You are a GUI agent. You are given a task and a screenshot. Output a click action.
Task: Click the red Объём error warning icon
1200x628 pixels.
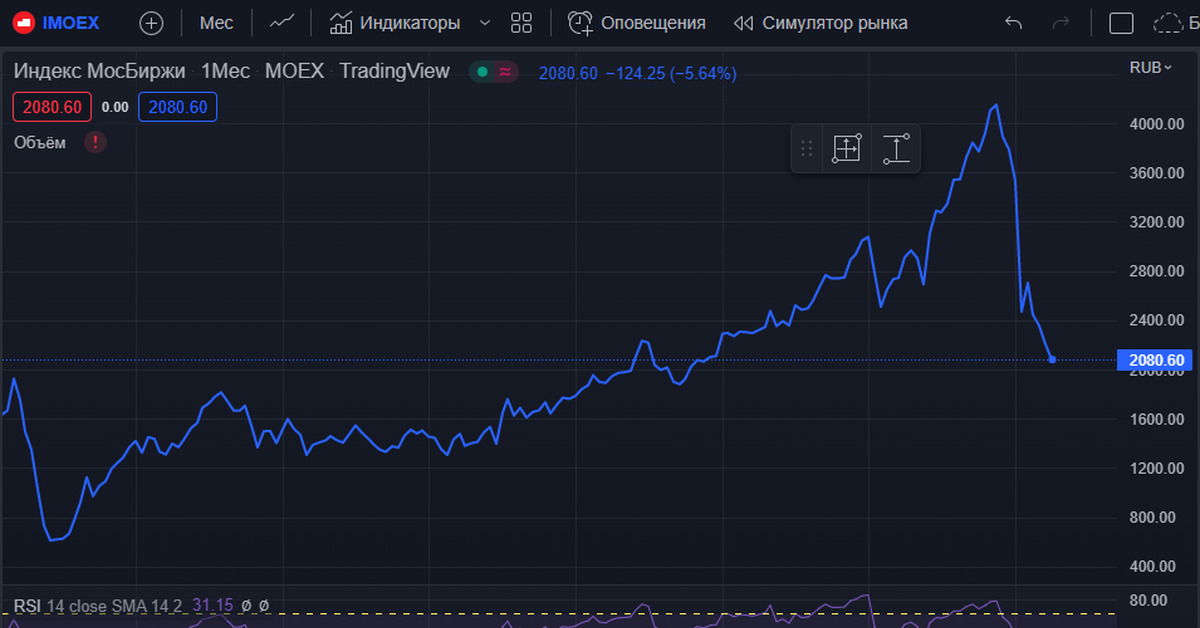click(95, 142)
